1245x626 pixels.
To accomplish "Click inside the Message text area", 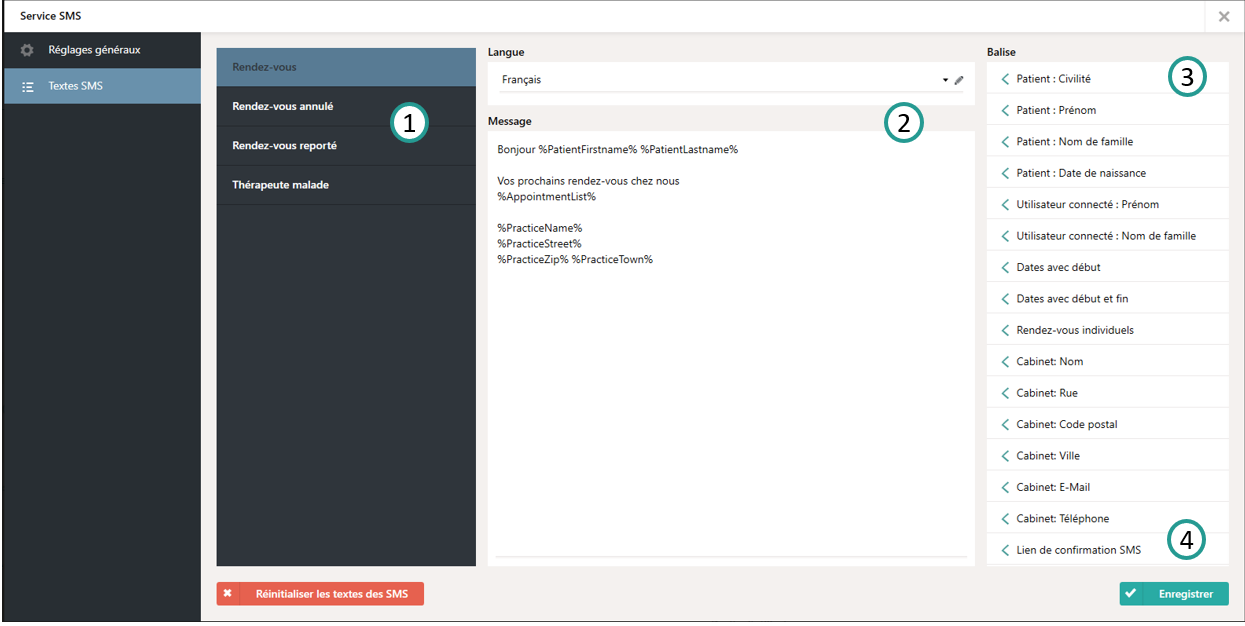I will (x=730, y=400).
